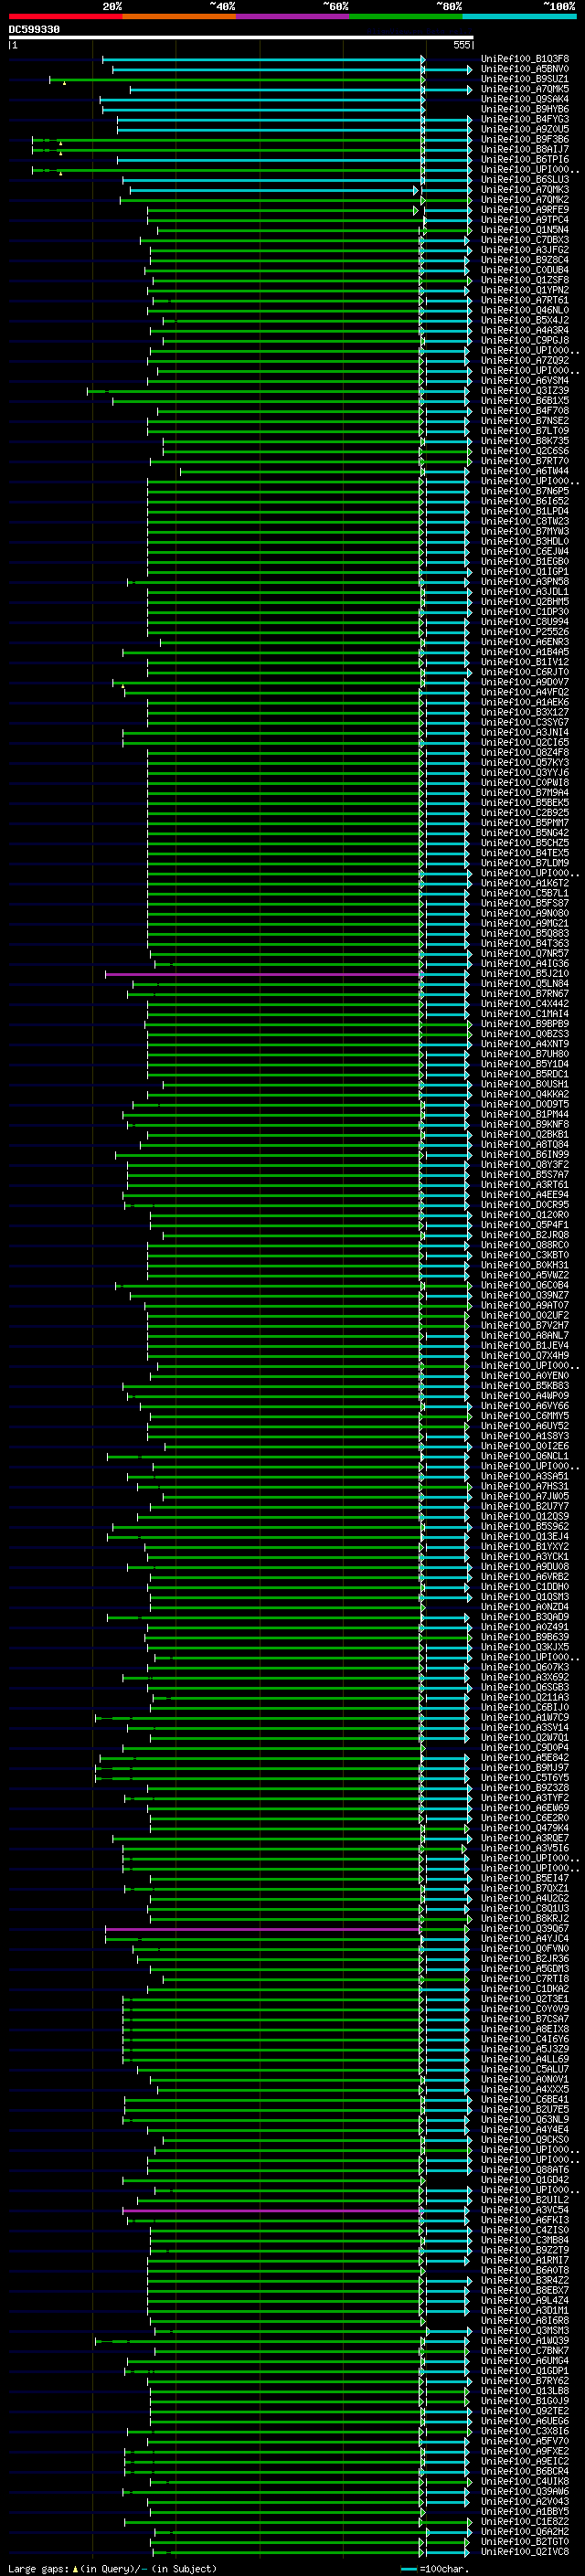Image resolution: width=585 pixels, height=2576 pixels.
Task: Click label UniRef100_B5FS87
Action: (524, 903)
